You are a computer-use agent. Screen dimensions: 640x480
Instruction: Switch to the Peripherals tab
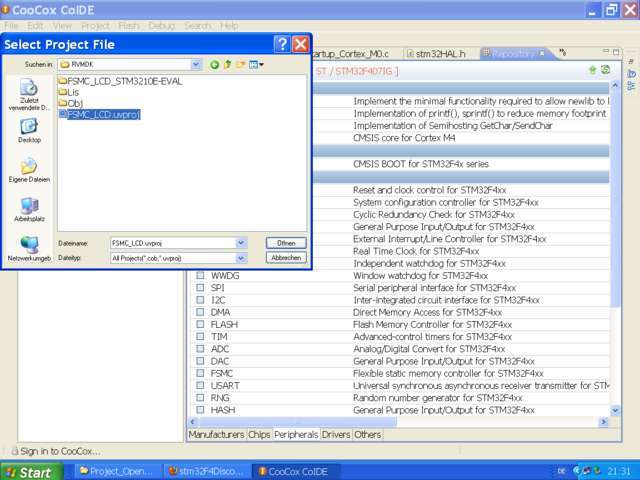click(x=296, y=435)
